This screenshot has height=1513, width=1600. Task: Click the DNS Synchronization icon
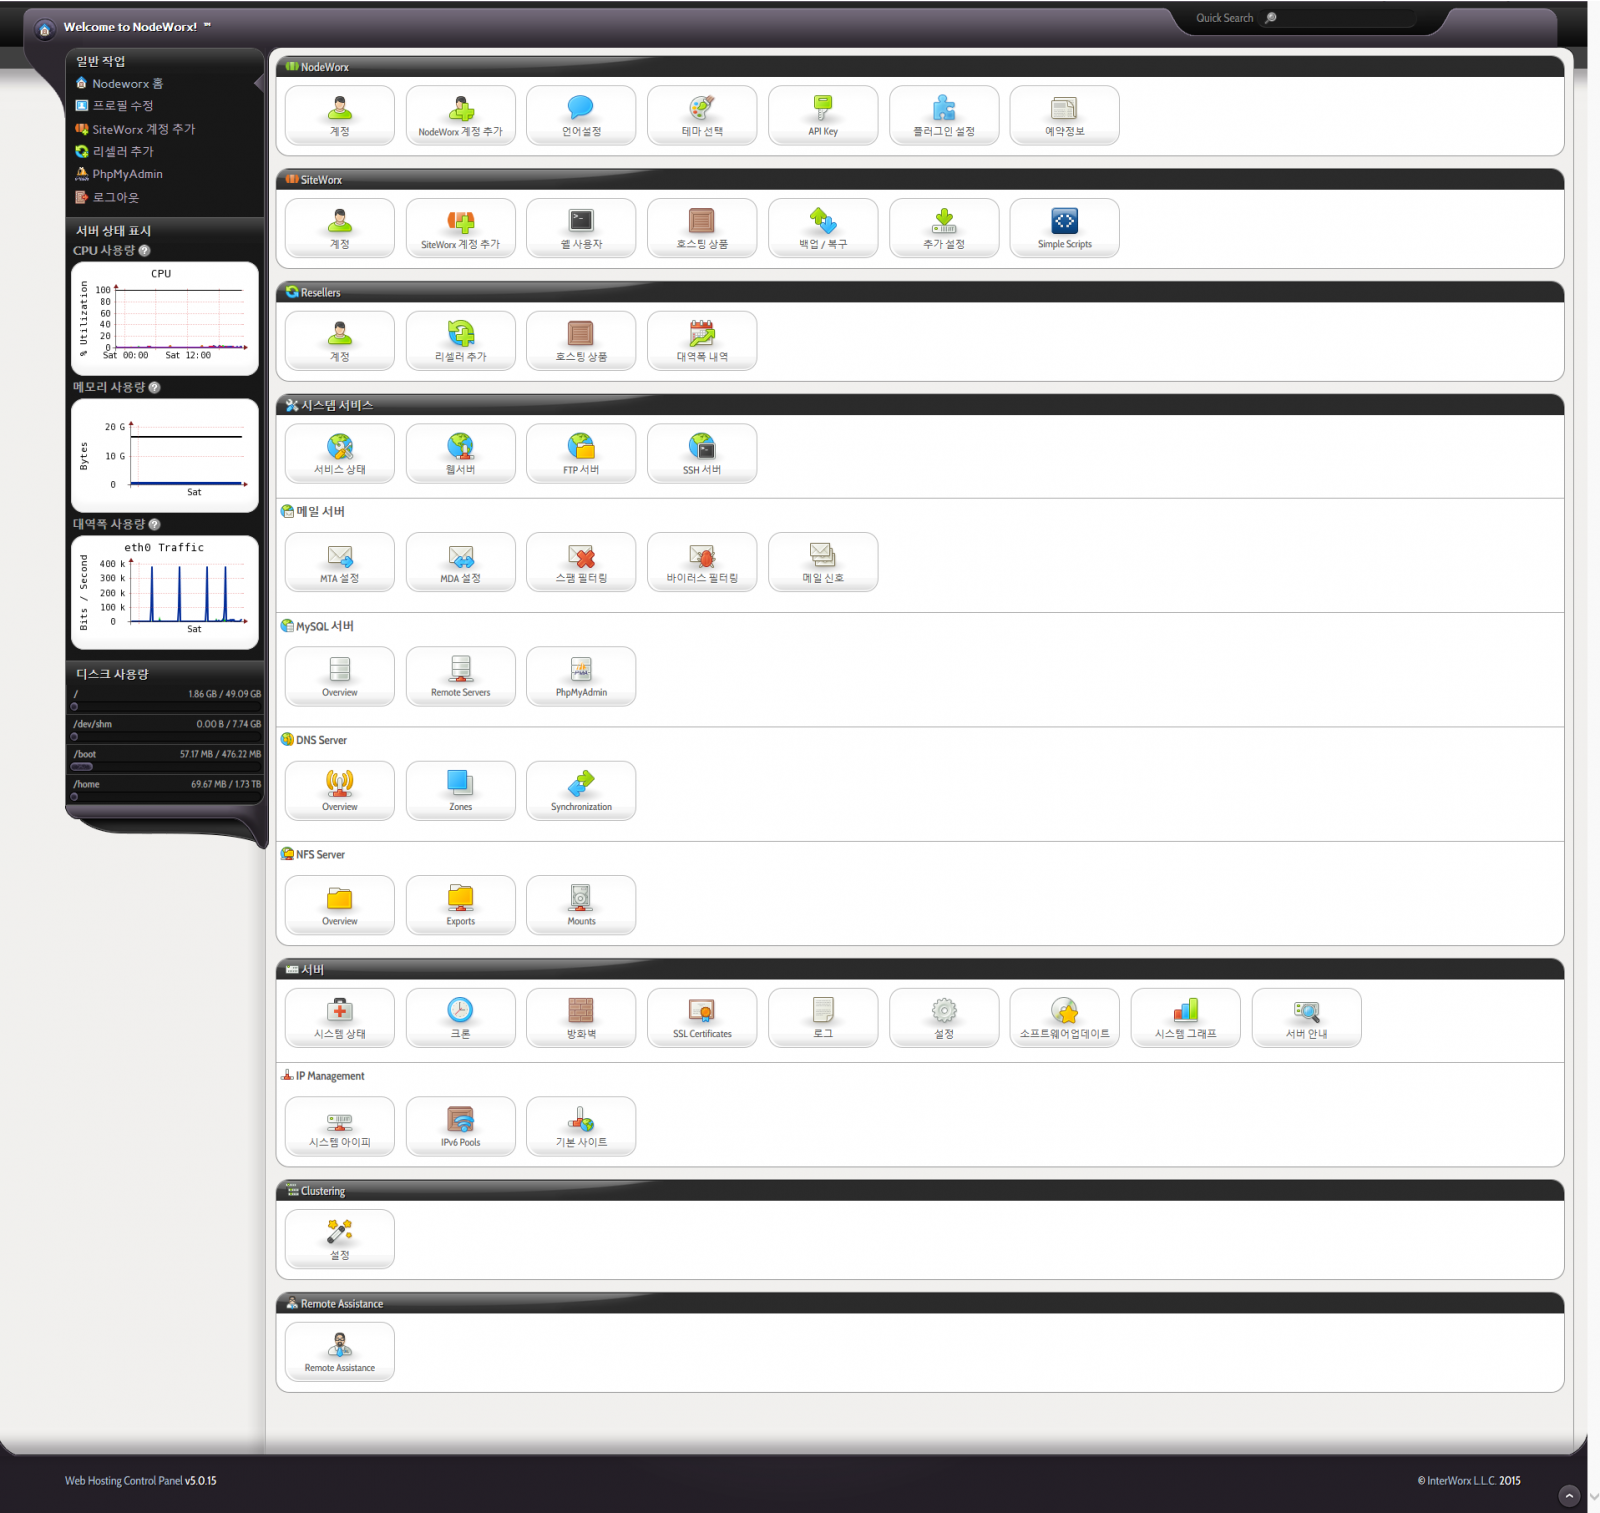(580, 790)
